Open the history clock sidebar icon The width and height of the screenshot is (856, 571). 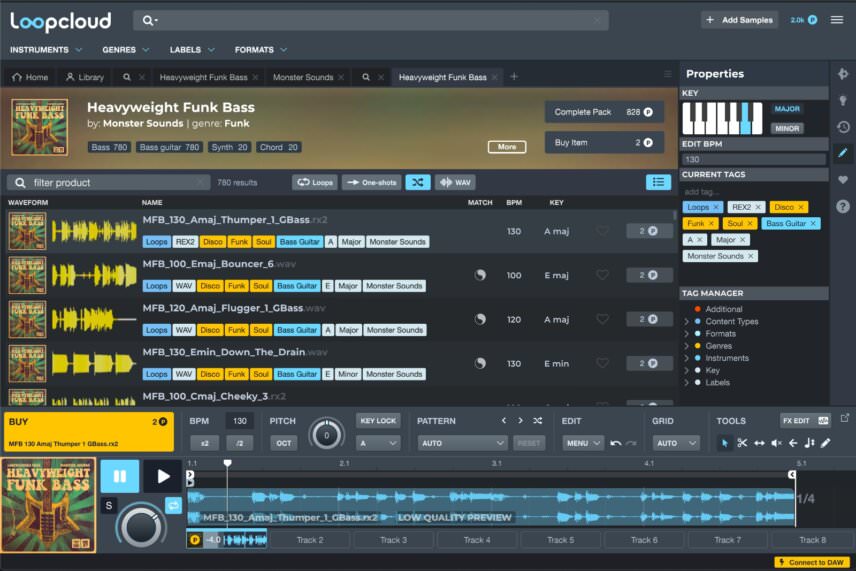click(x=843, y=127)
